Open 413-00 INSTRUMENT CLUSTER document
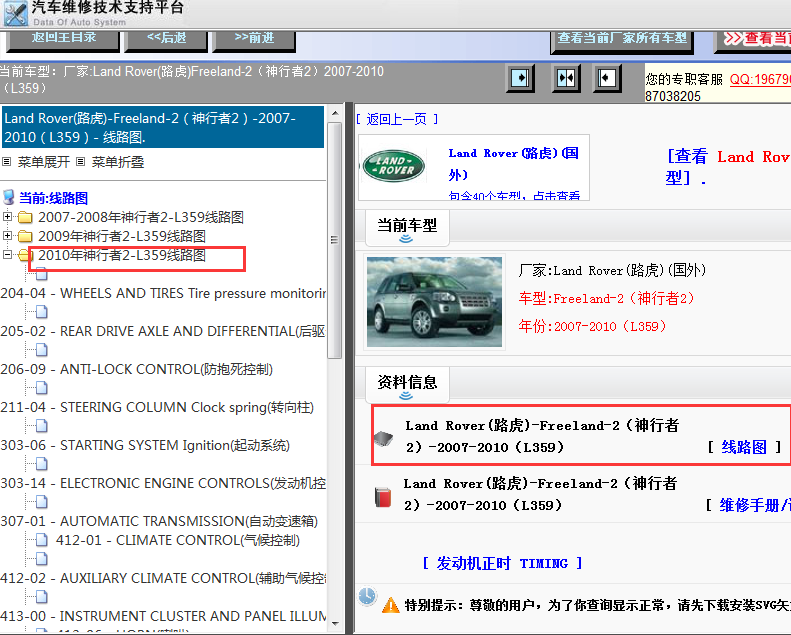791x635 pixels. coord(163,616)
